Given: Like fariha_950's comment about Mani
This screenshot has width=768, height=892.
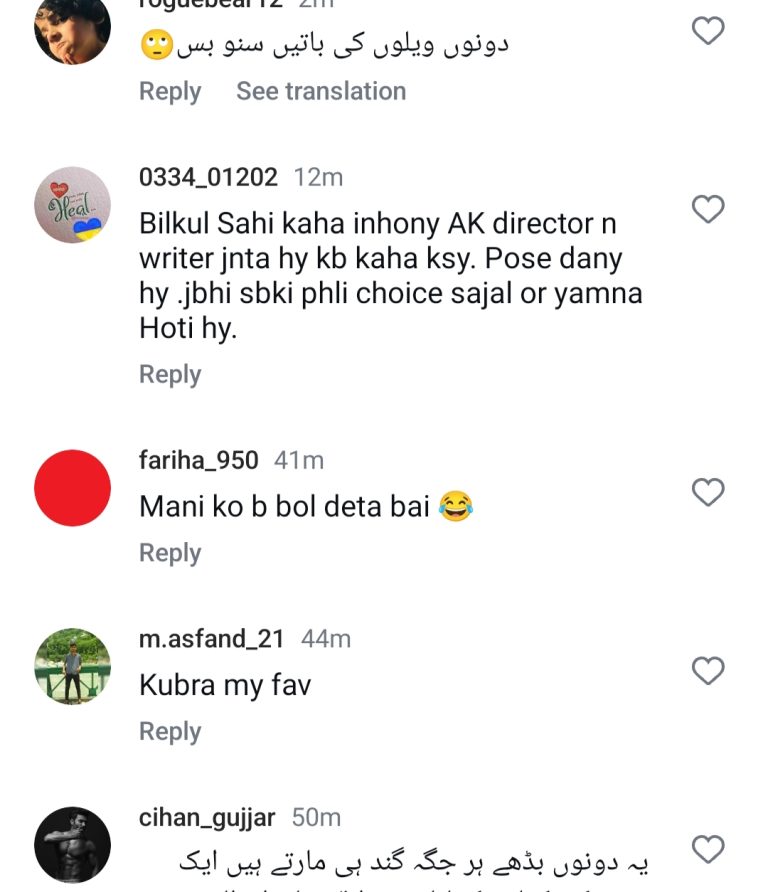Looking at the screenshot, I should click(708, 491).
